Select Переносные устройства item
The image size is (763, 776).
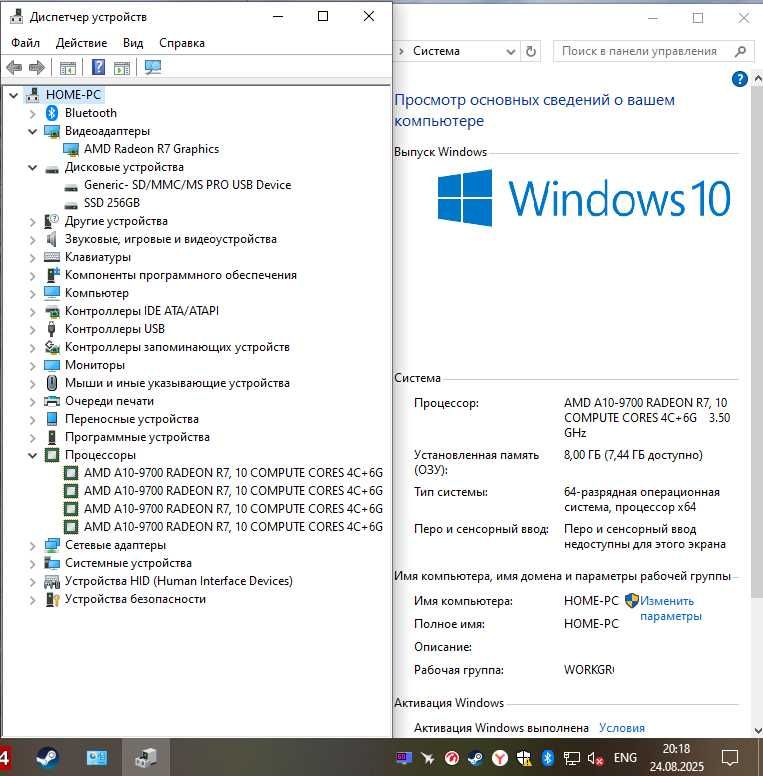[x=132, y=419]
